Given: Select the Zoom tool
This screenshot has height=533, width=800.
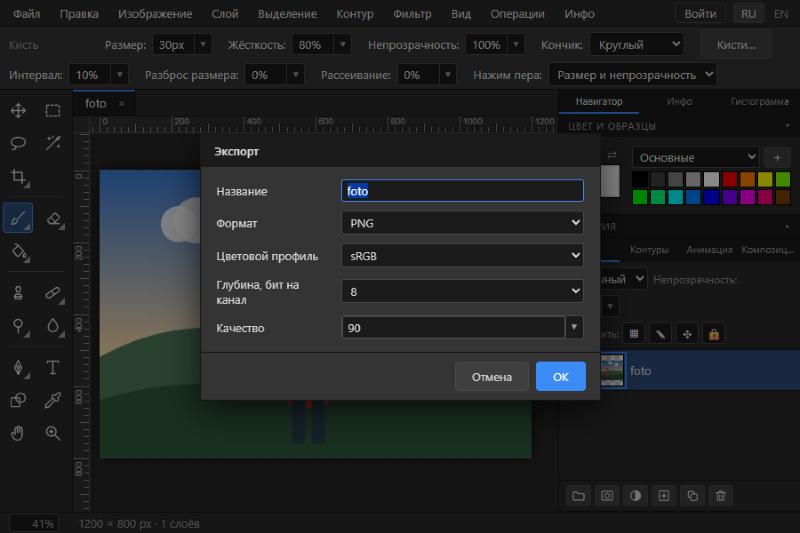Looking at the screenshot, I should click(x=53, y=433).
